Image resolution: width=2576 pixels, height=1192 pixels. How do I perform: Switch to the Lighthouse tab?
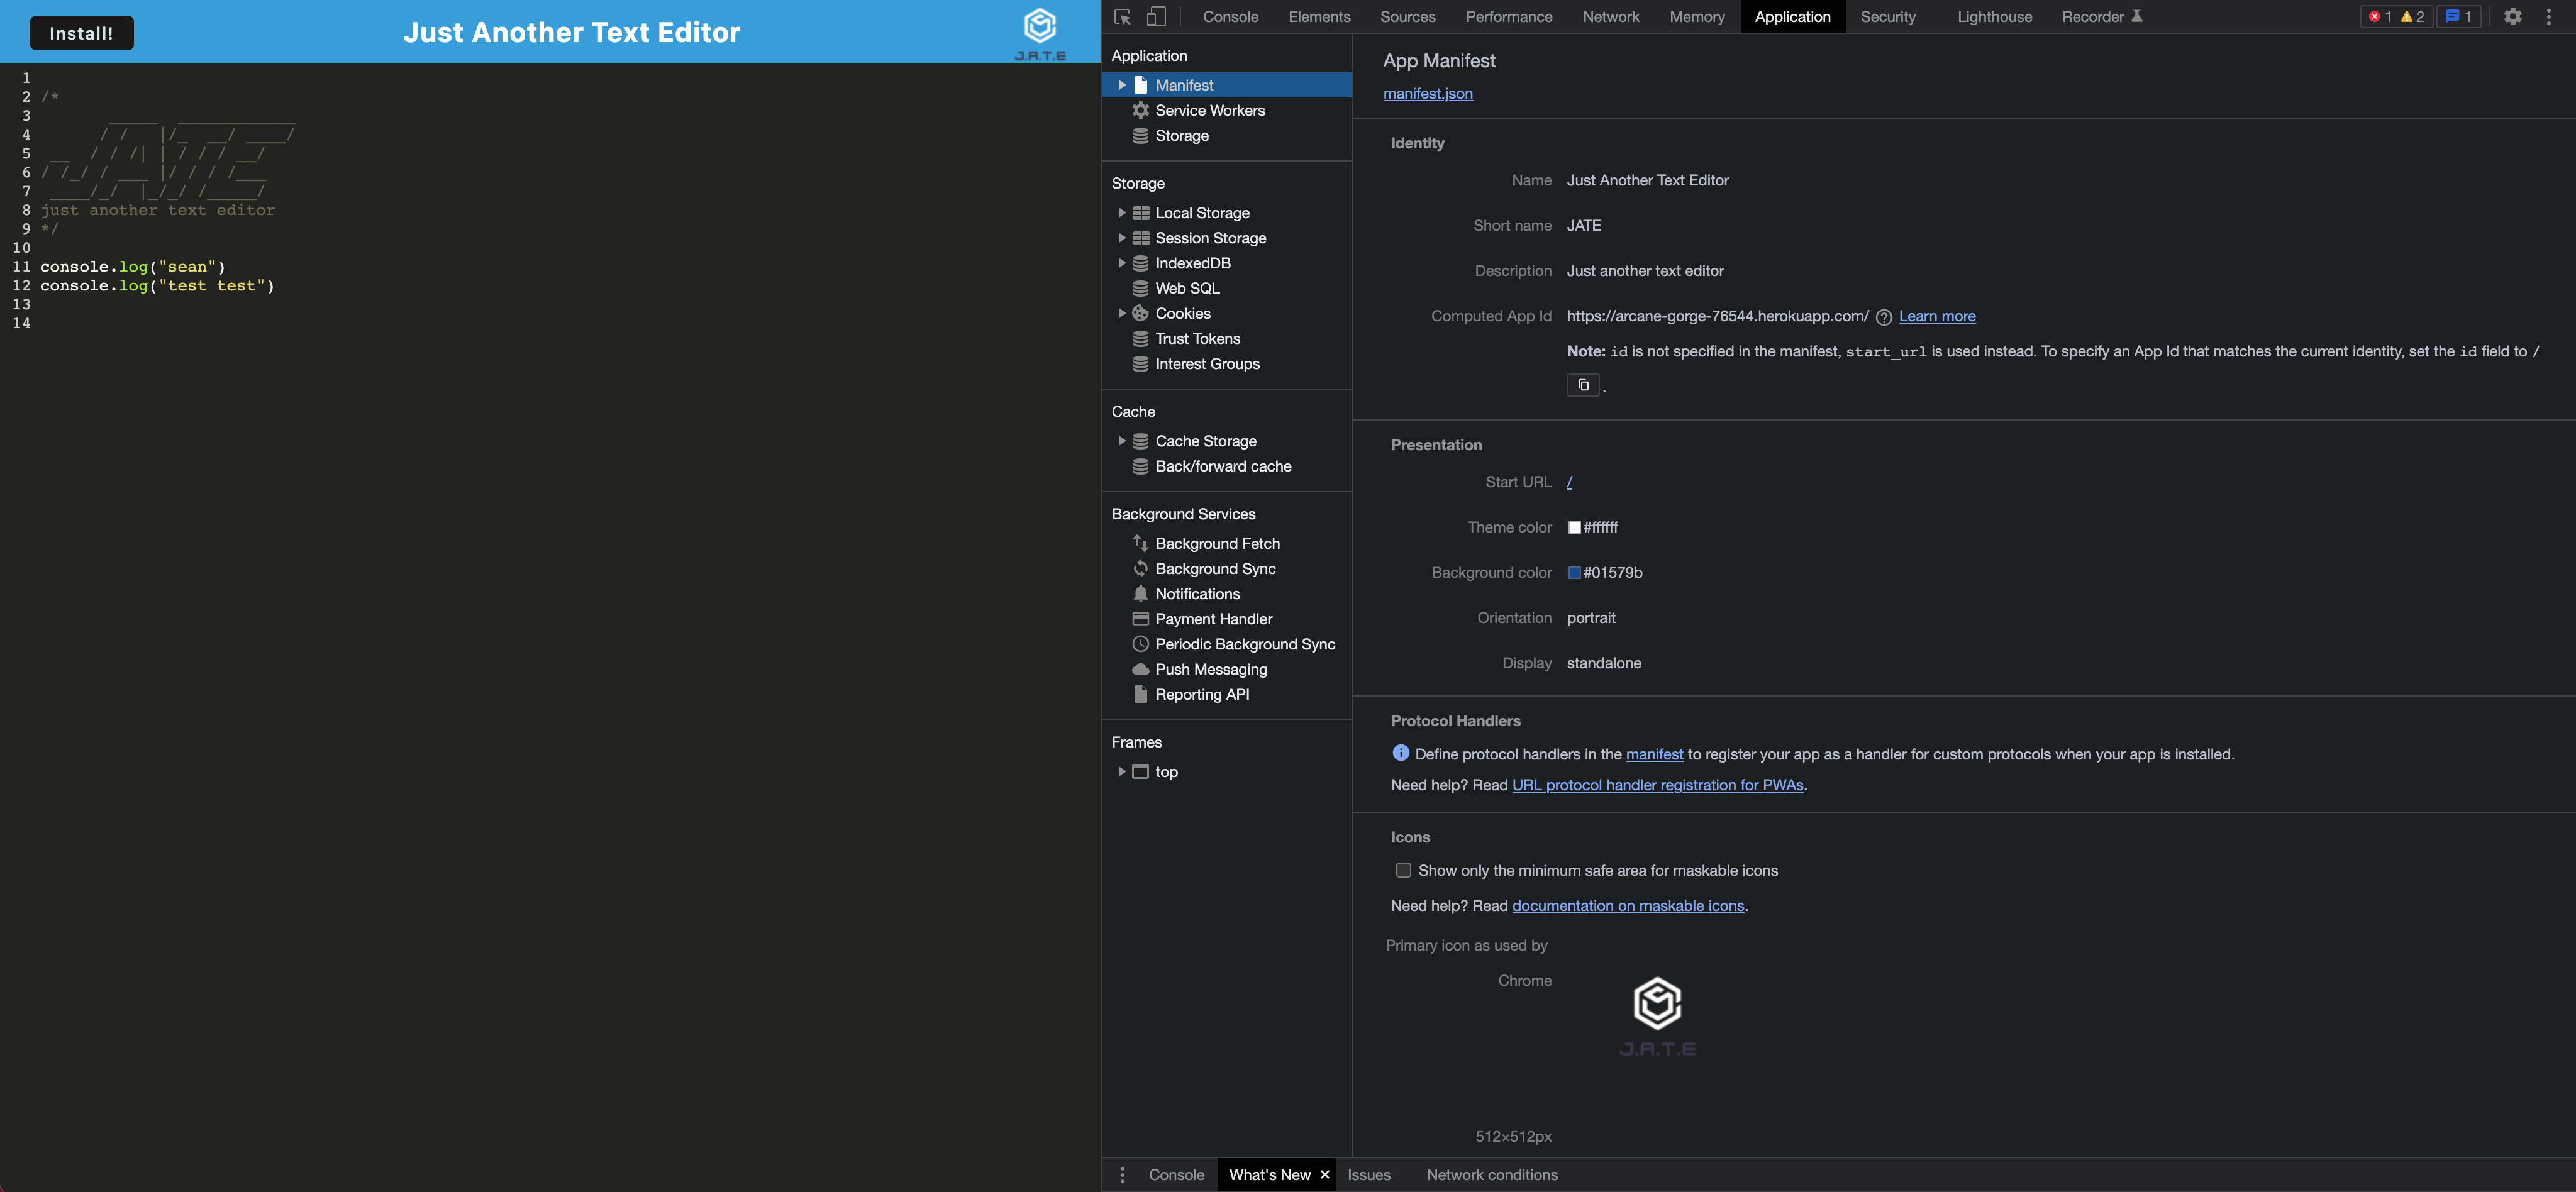coord(1994,17)
